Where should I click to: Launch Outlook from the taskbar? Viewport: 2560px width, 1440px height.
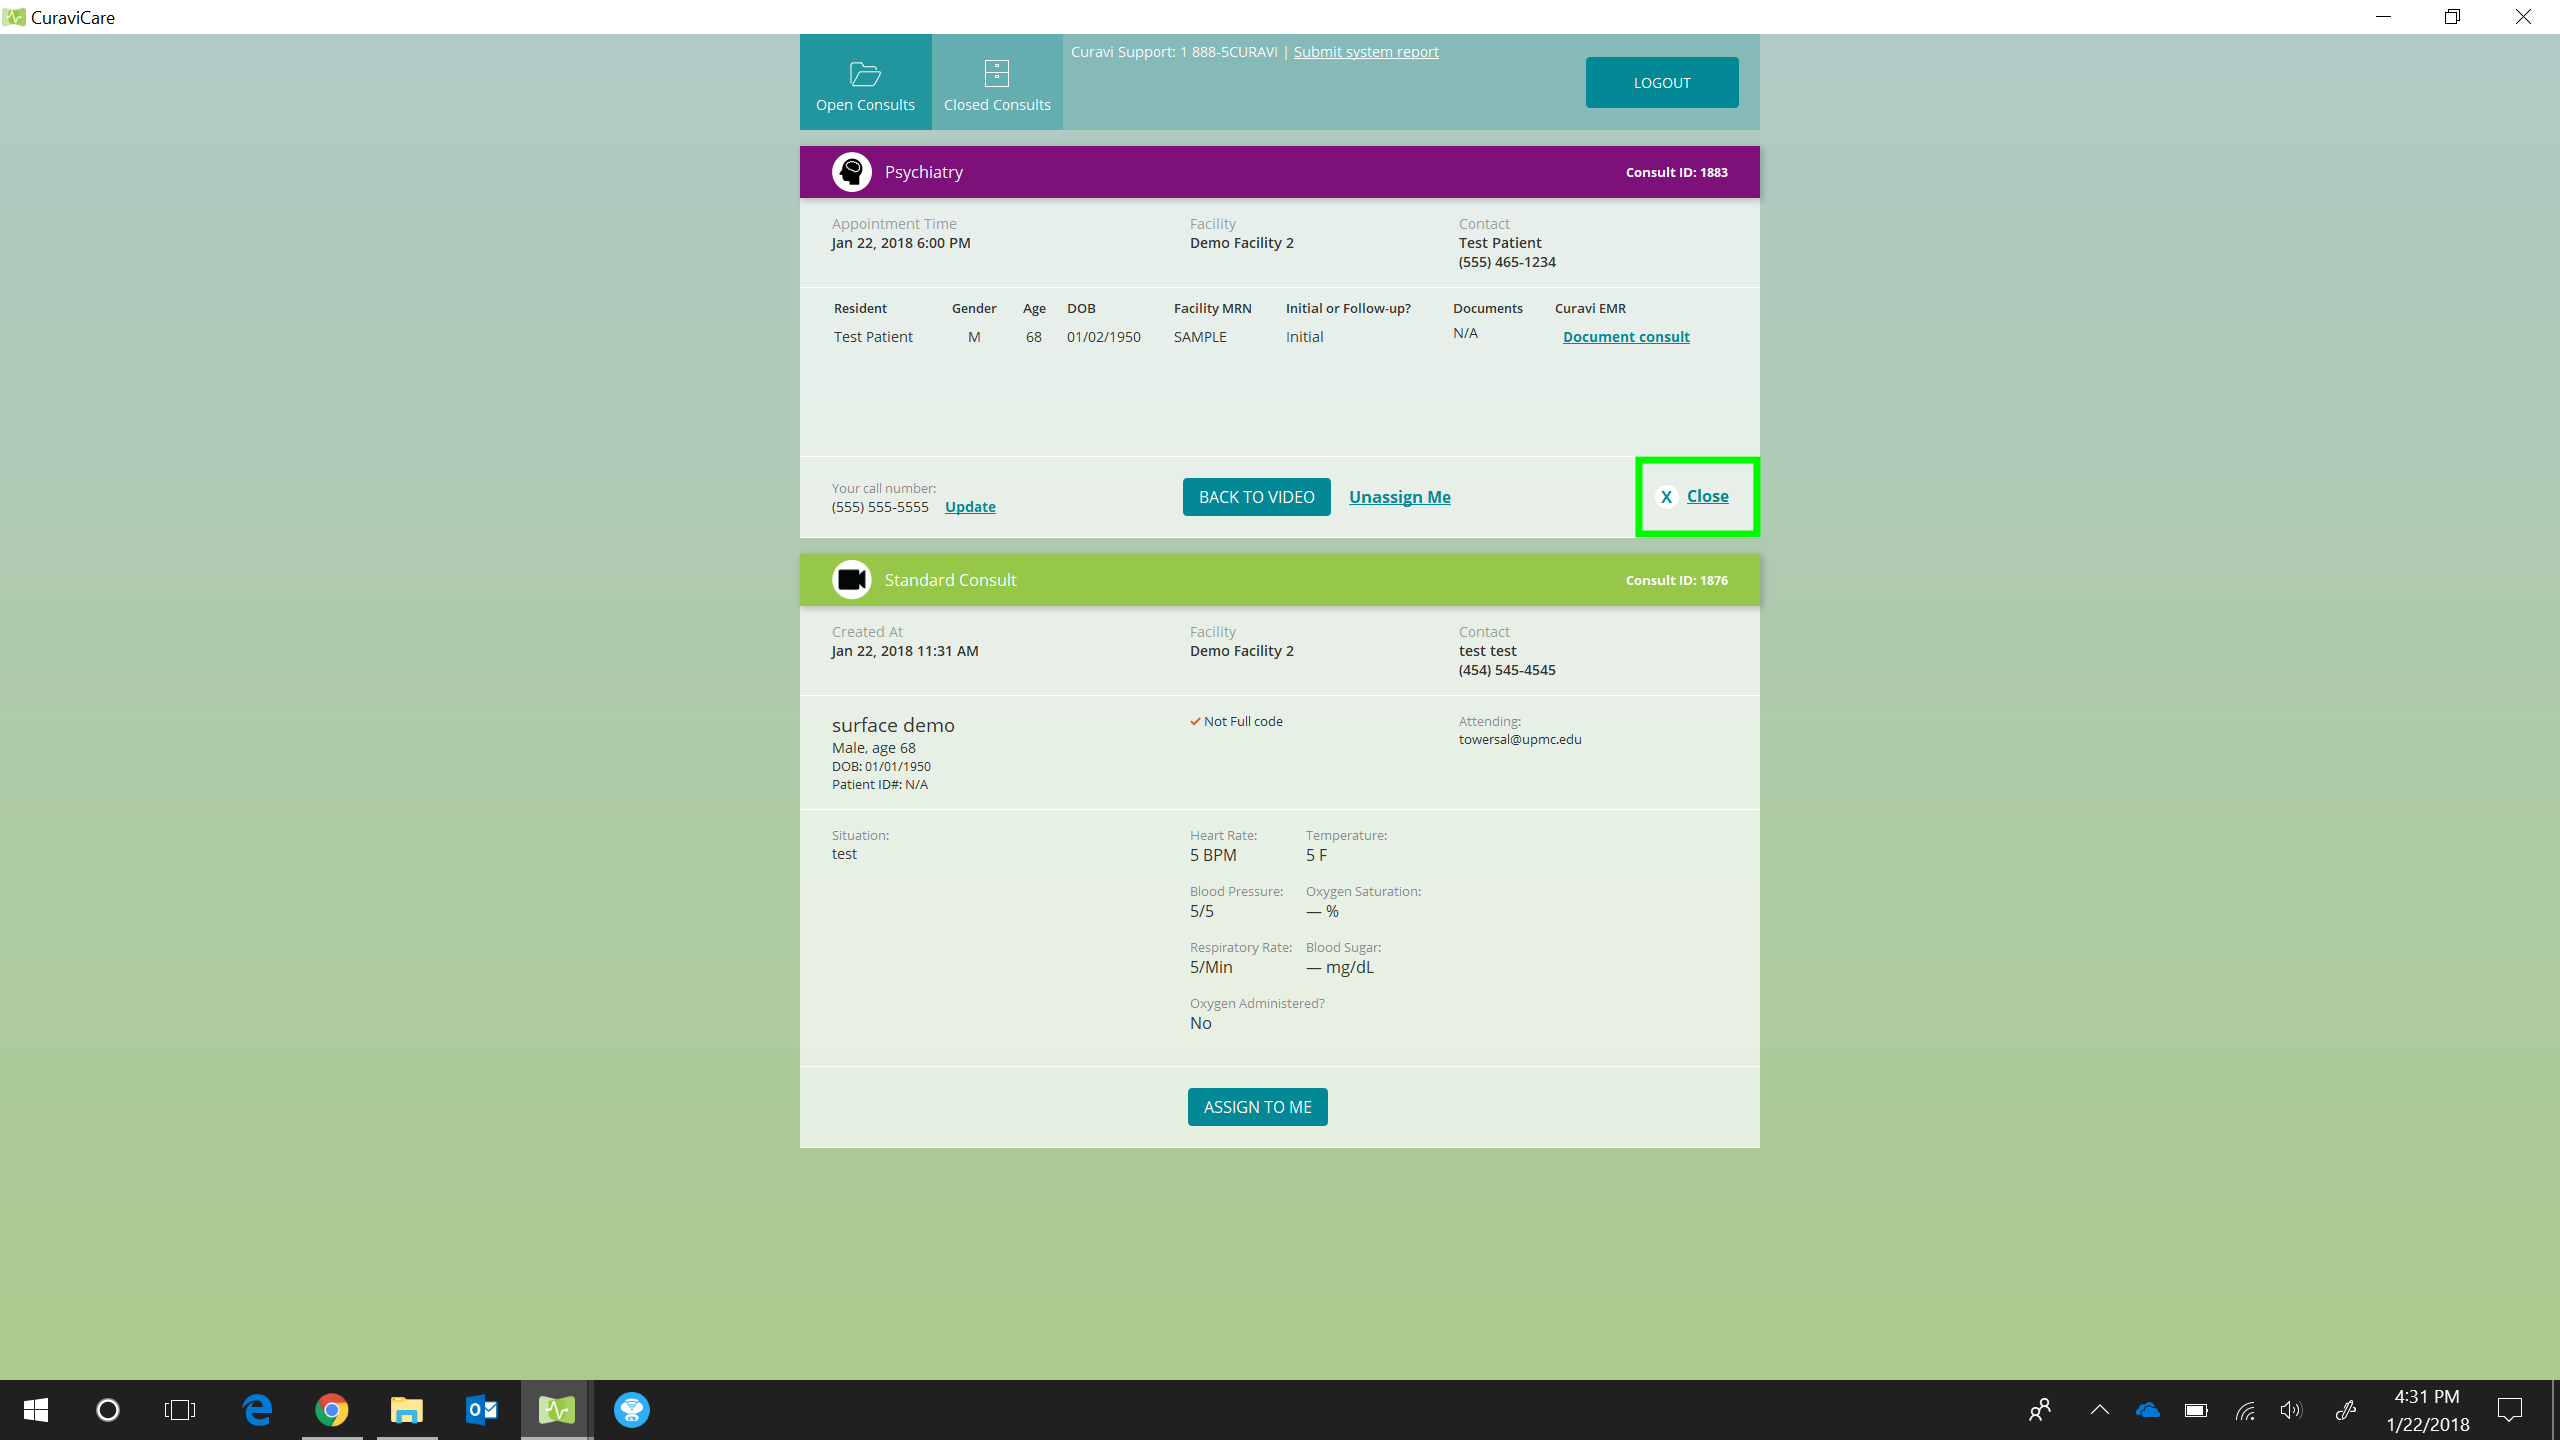pos(482,1410)
